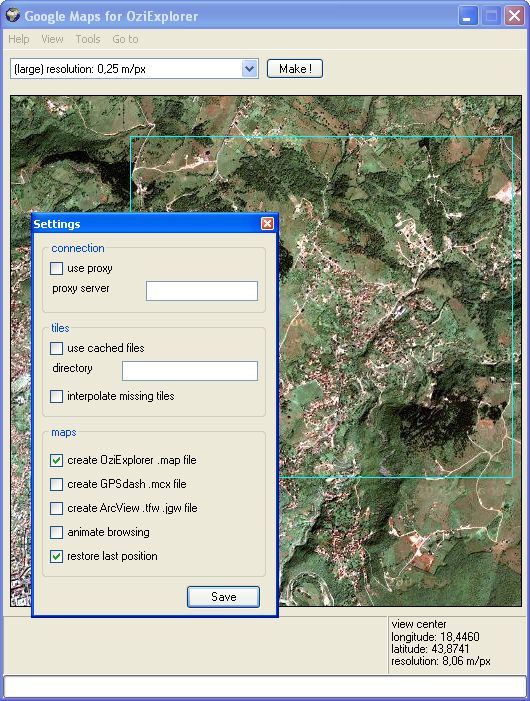Save the settings
The width and height of the screenshot is (530, 701).
coord(223,597)
